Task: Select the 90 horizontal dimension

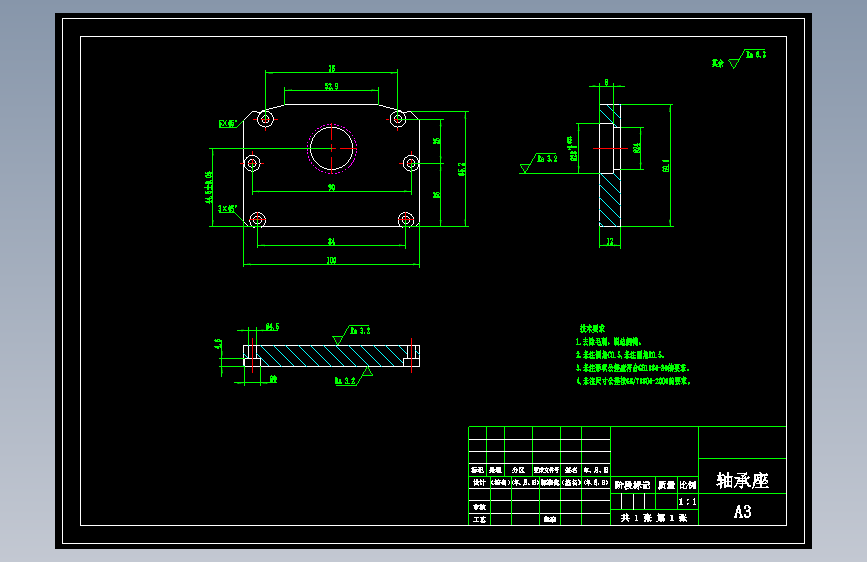Action: 331,188
